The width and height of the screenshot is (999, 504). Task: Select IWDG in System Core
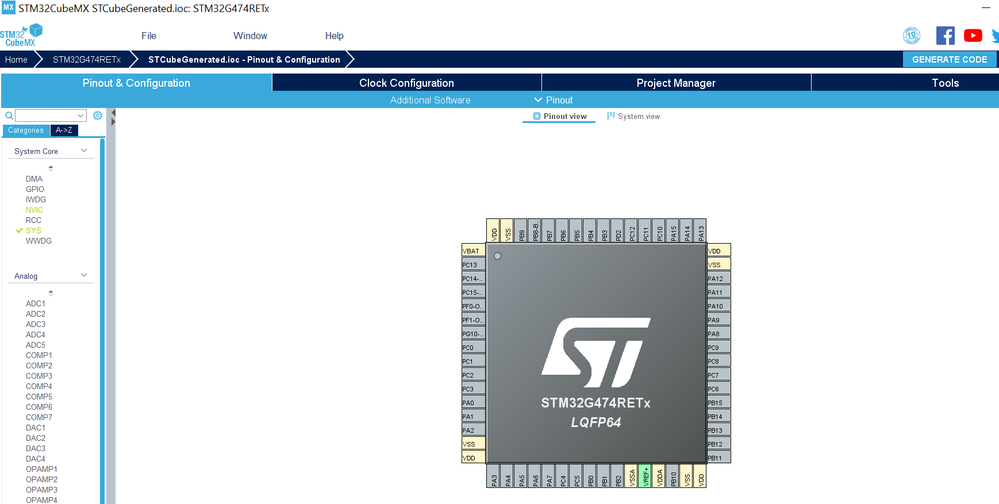click(x=36, y=199)
